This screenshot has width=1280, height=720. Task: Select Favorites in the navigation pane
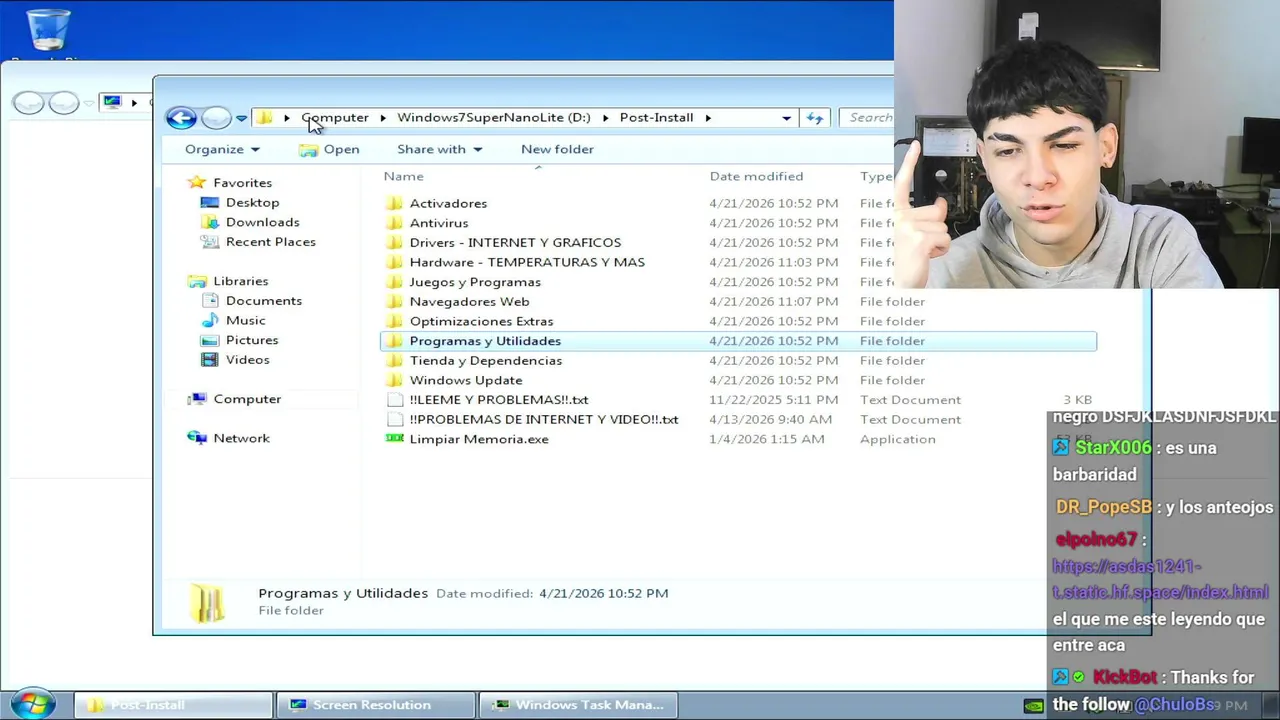click(x=242, y=183)
